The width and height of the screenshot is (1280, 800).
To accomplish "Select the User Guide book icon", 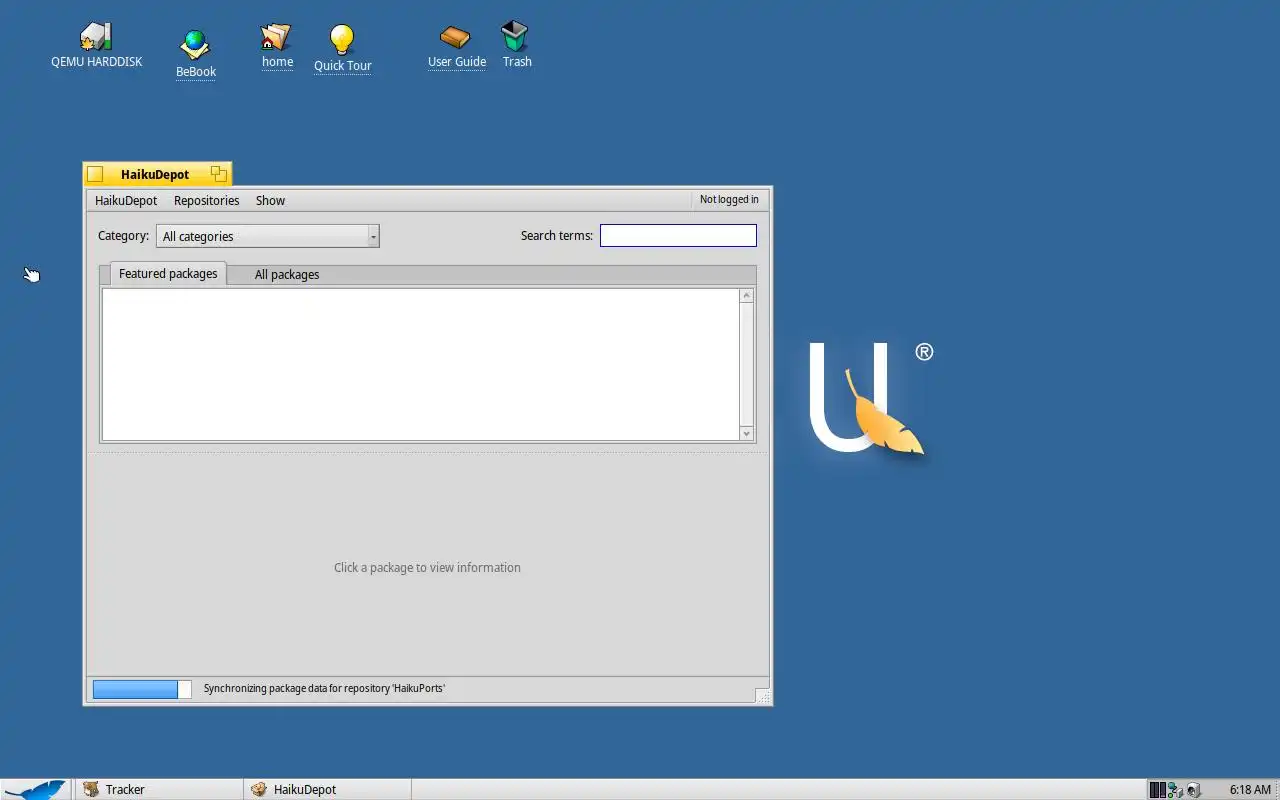I will [x=455, y=37].
